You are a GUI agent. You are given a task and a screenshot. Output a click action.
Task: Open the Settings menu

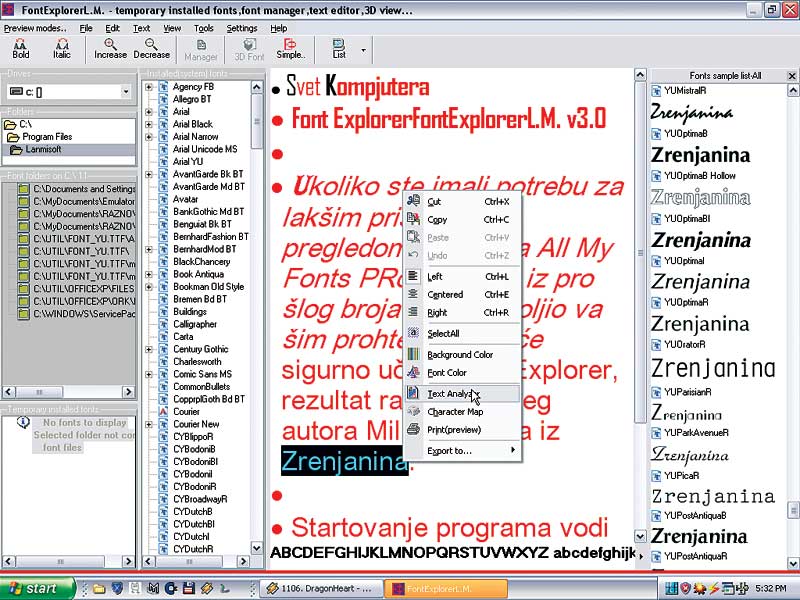[x=242, y=28]
